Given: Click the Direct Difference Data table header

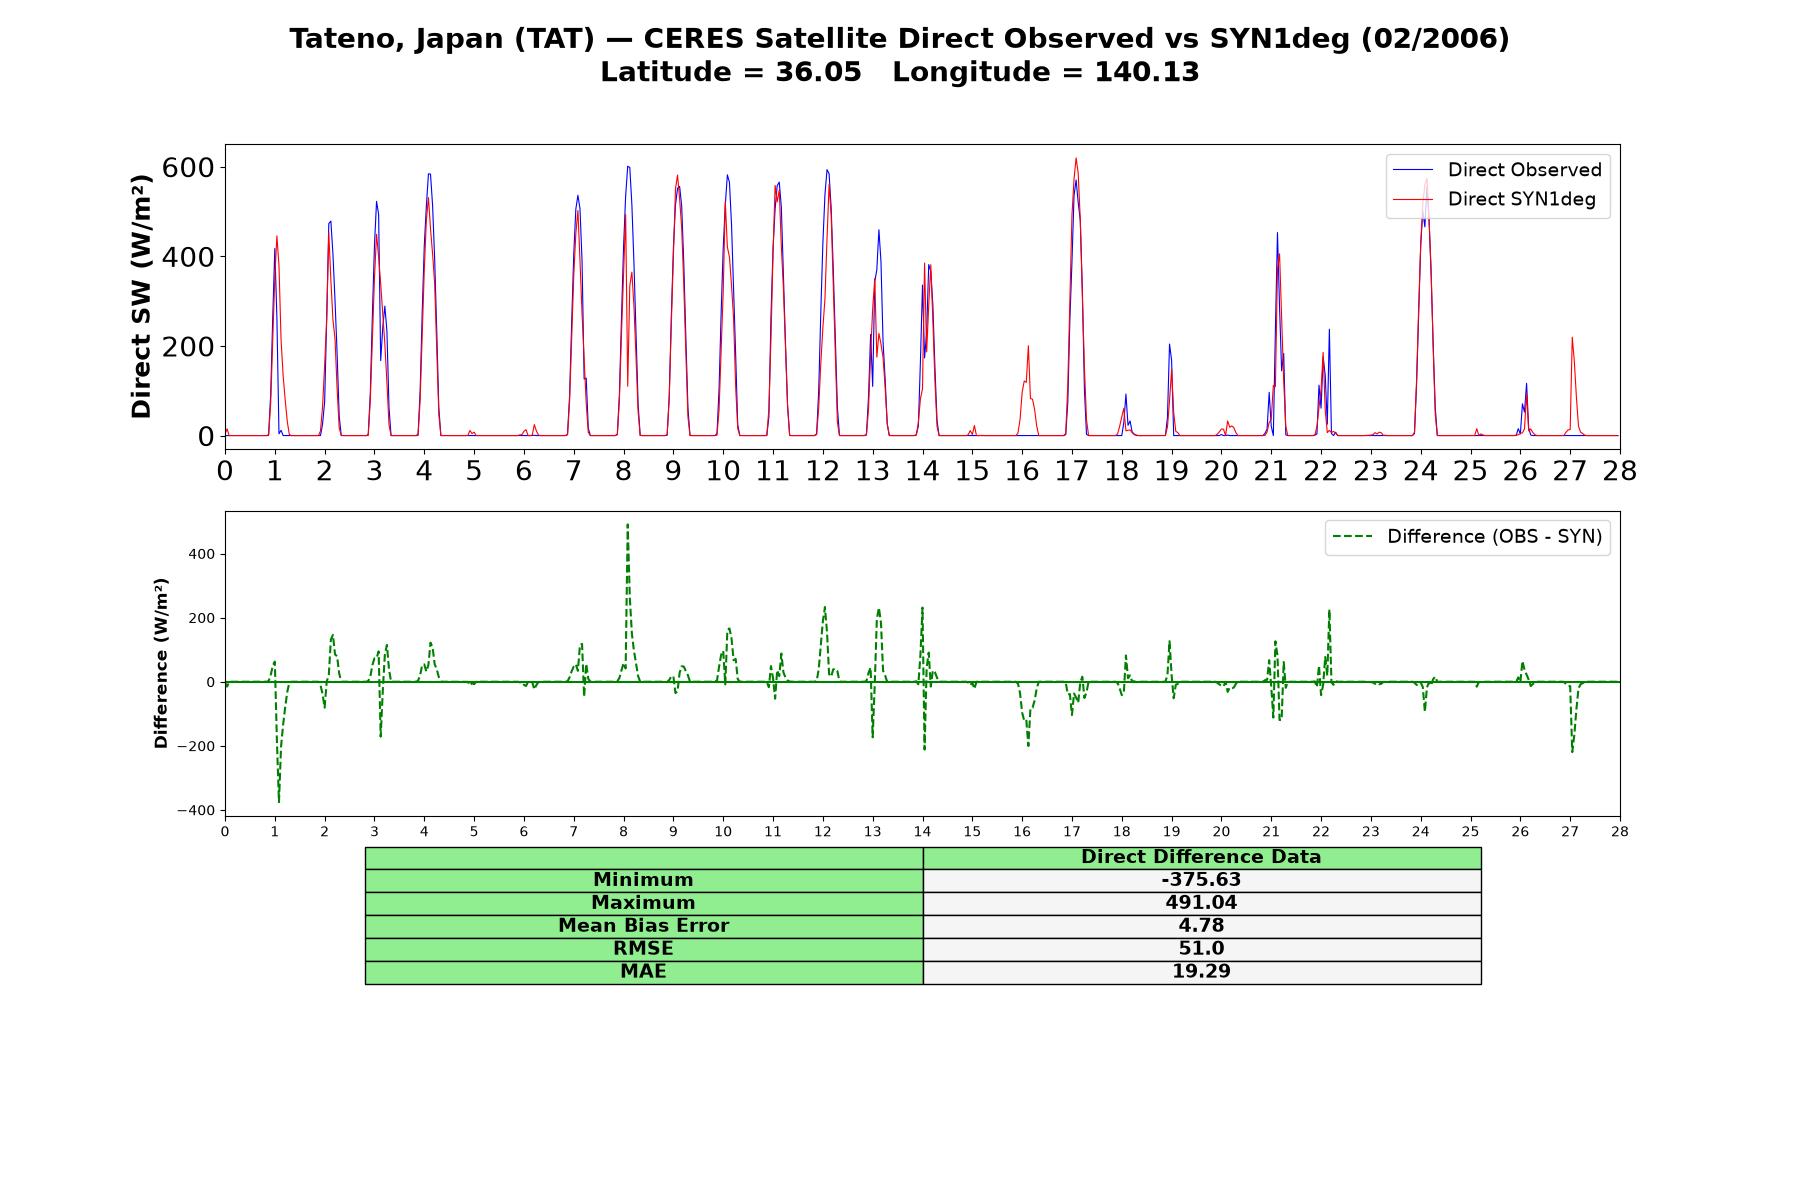Looking at the screenshot, I should coord(1201,857).
